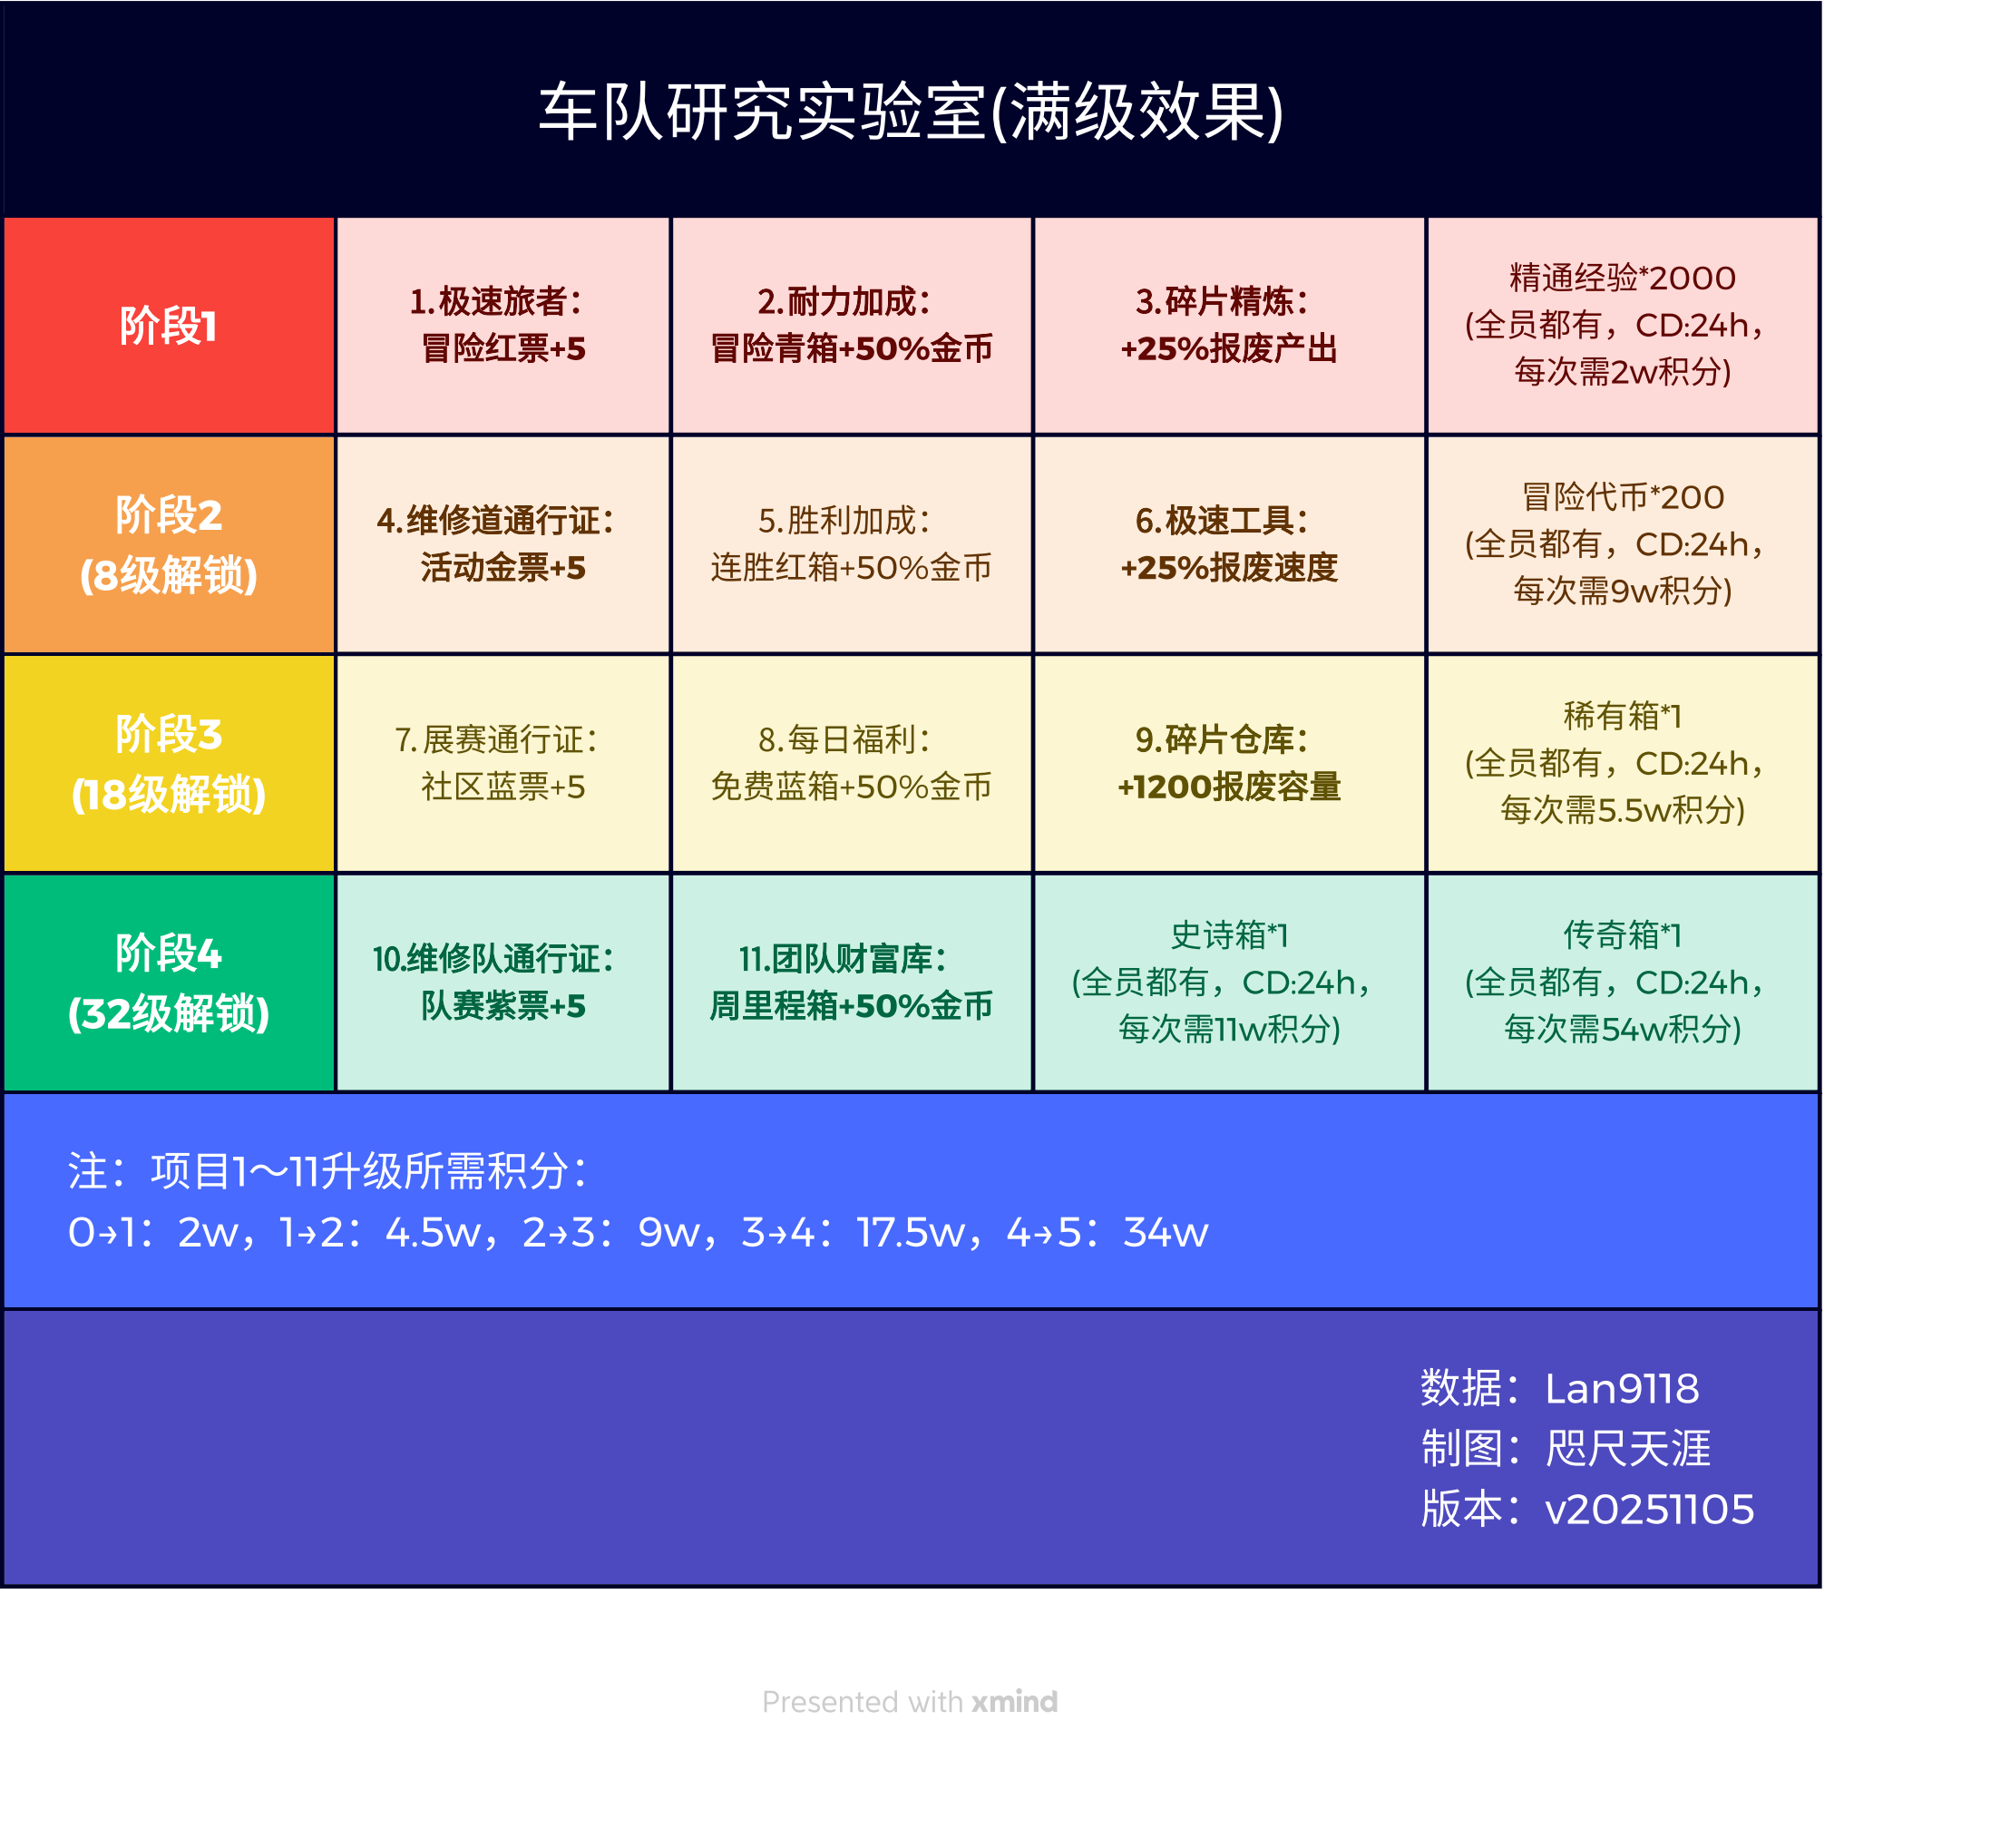Click the 11.团队财富库 周里程箱 cell
Image resolution: width=2000 pixels, height=1848 pixels.
[x=851, y=983]
